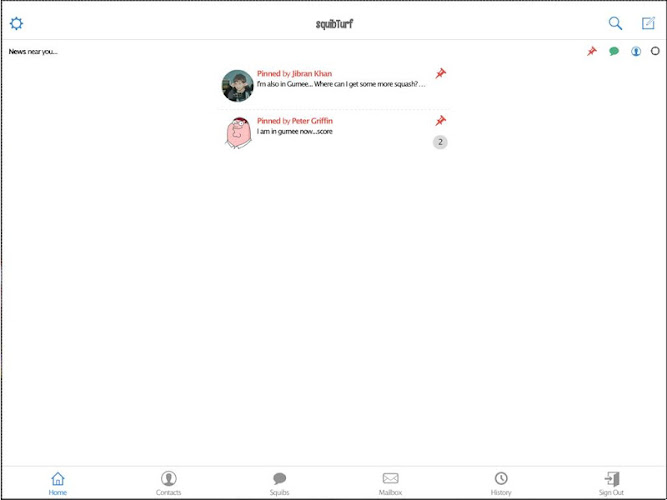667x500 pixels.
Task: View the History tab
Action: click(x=501, y=484)
